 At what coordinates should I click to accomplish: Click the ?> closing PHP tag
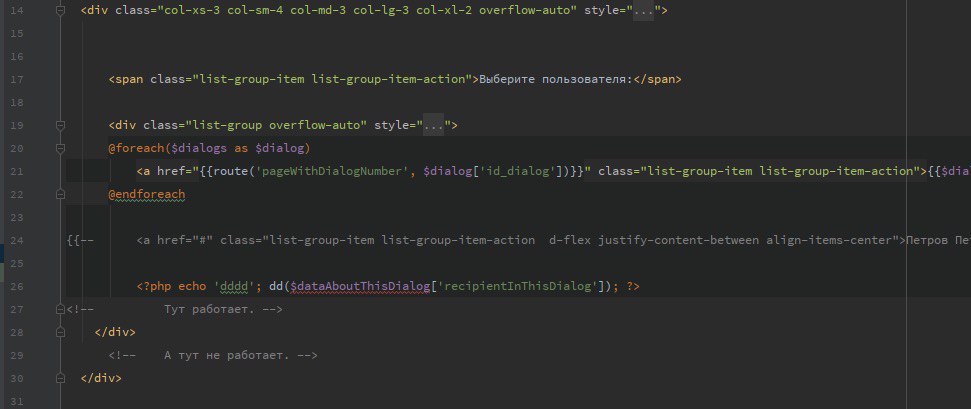click(x=633, y=286)
